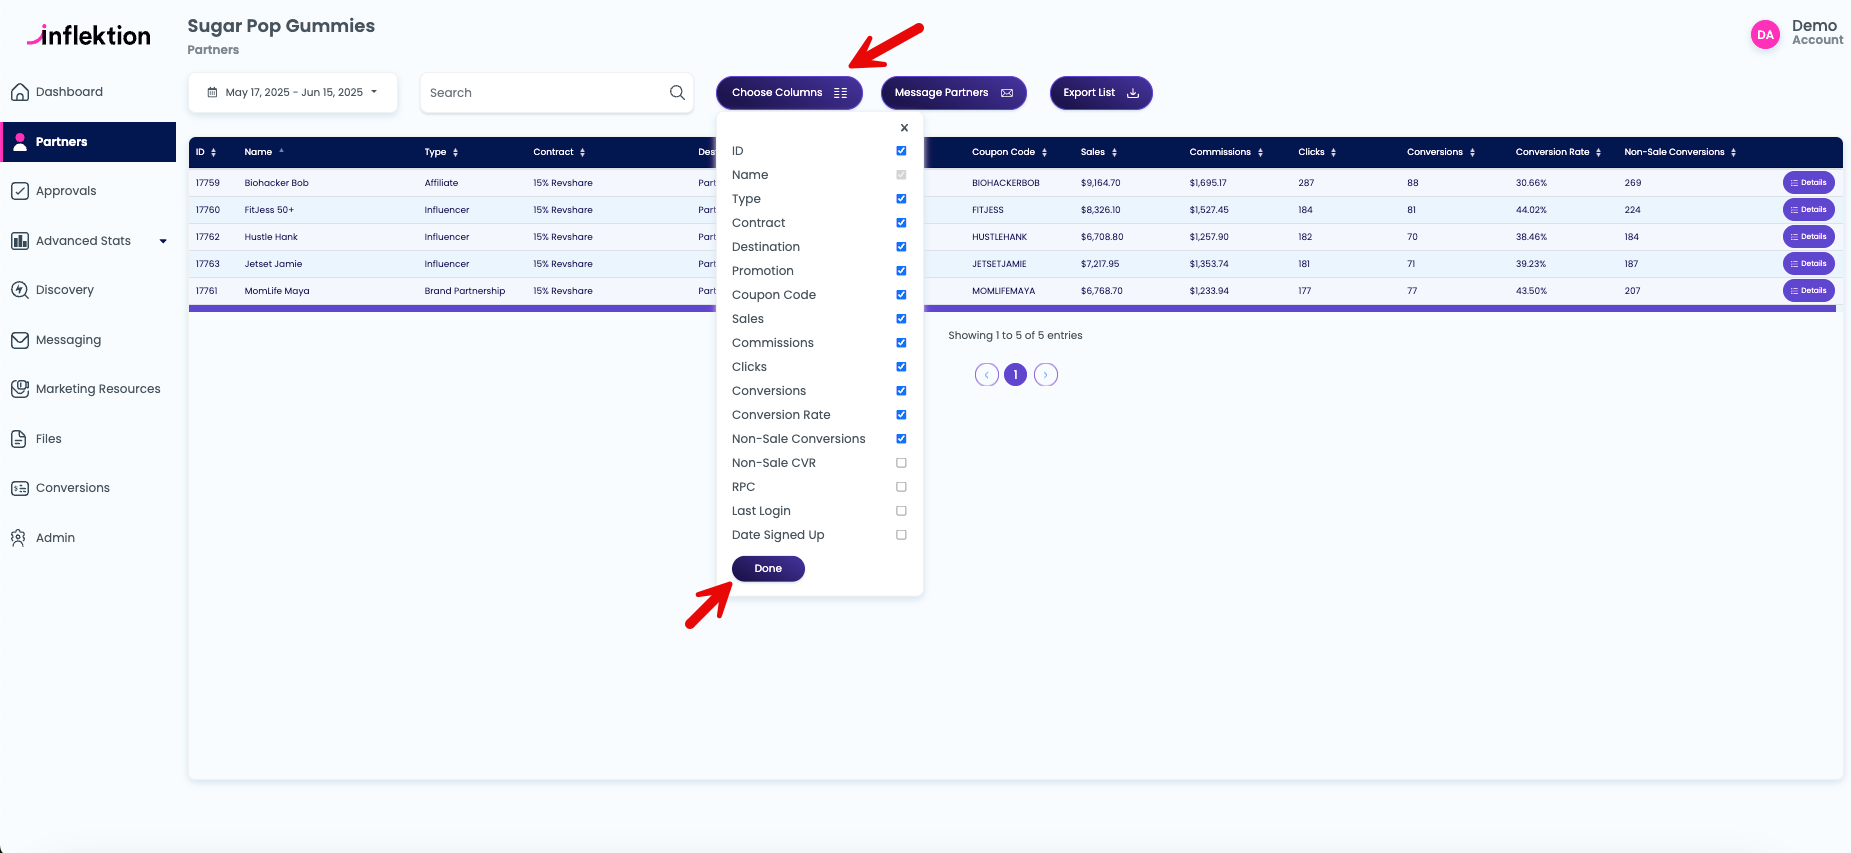Open Partners in sidebar
This screenshot has width=1851, height=853.
[x=89, y=142]
